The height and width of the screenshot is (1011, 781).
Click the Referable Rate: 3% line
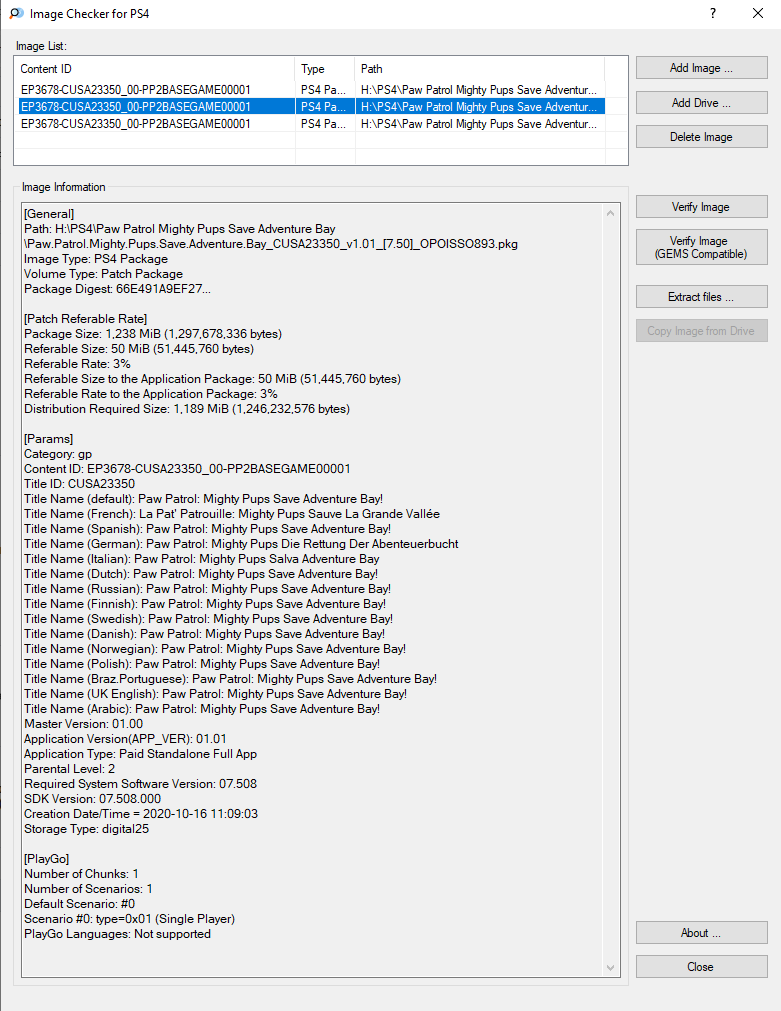pyautogui.click(x=77, y=364)
